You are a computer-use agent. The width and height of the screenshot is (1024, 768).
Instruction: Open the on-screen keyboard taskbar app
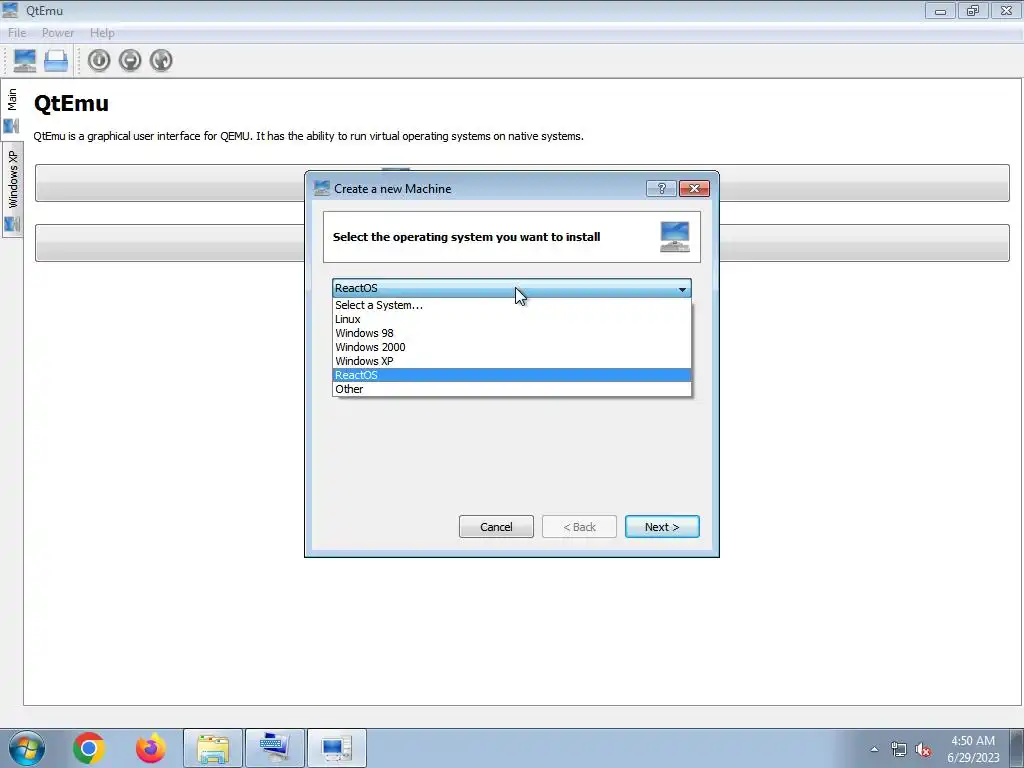click(x=275, y=748)
